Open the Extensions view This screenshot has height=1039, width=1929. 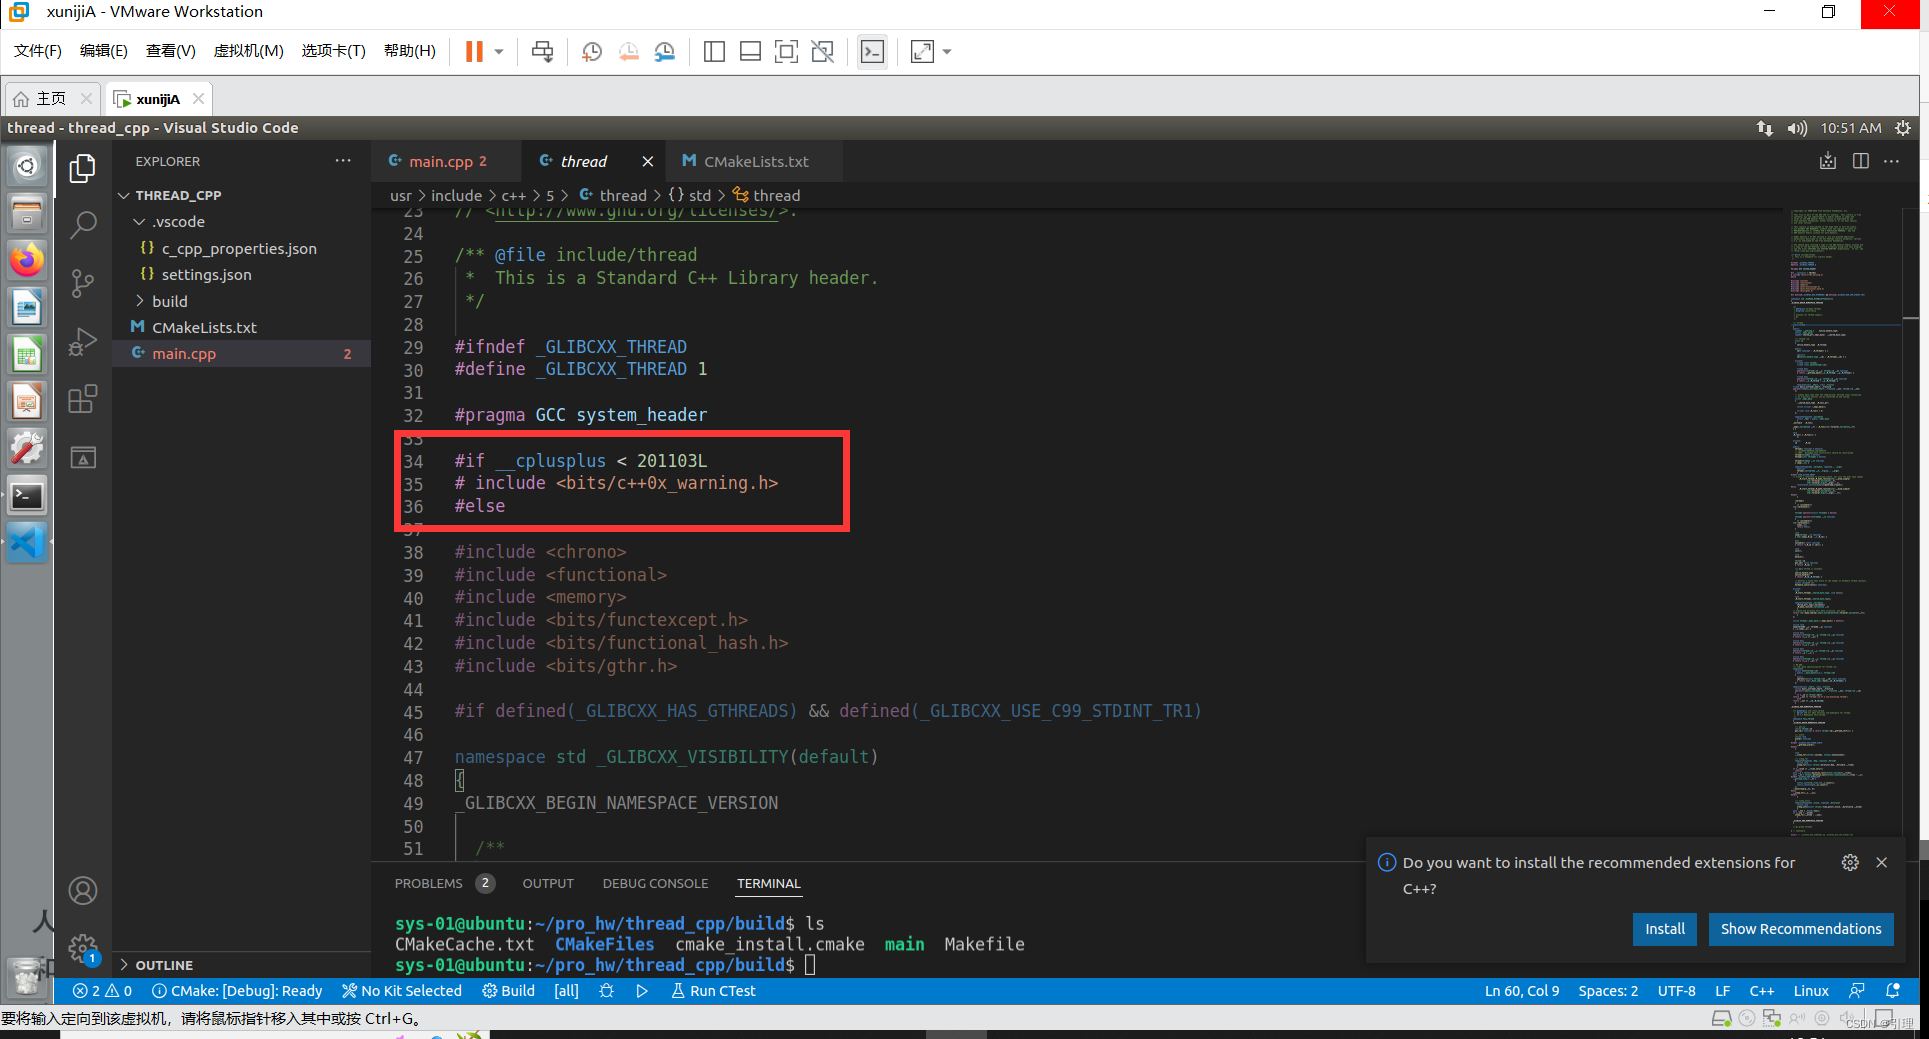point(82,398)
